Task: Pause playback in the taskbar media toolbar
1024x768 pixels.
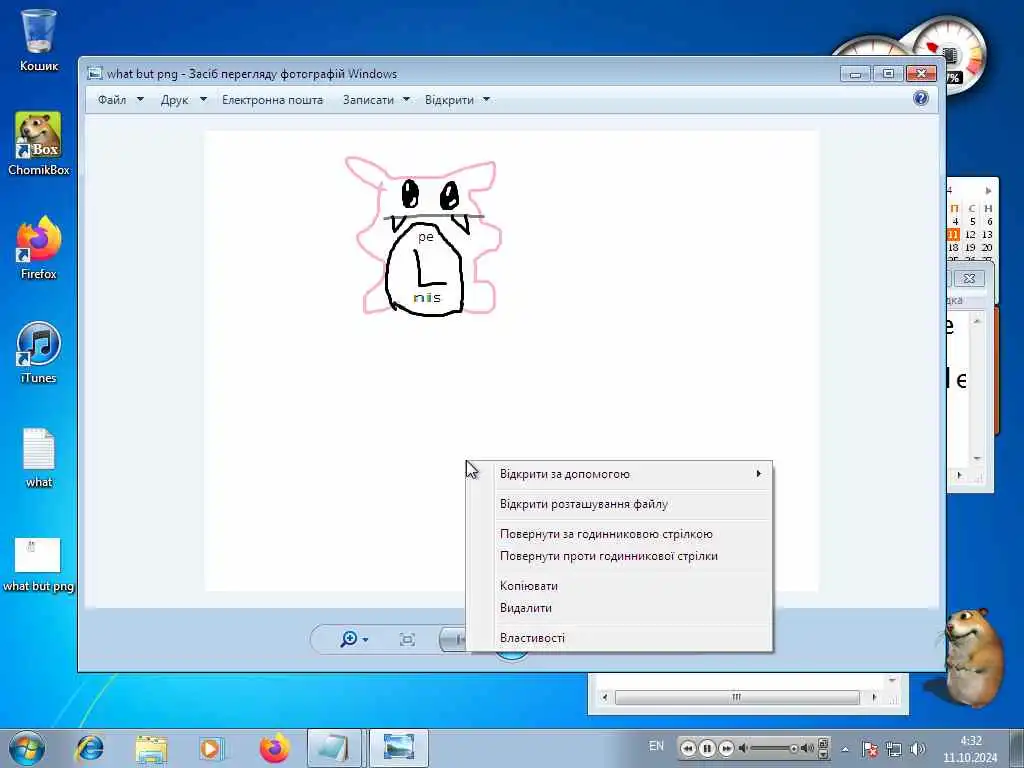Action: point(707,748)
